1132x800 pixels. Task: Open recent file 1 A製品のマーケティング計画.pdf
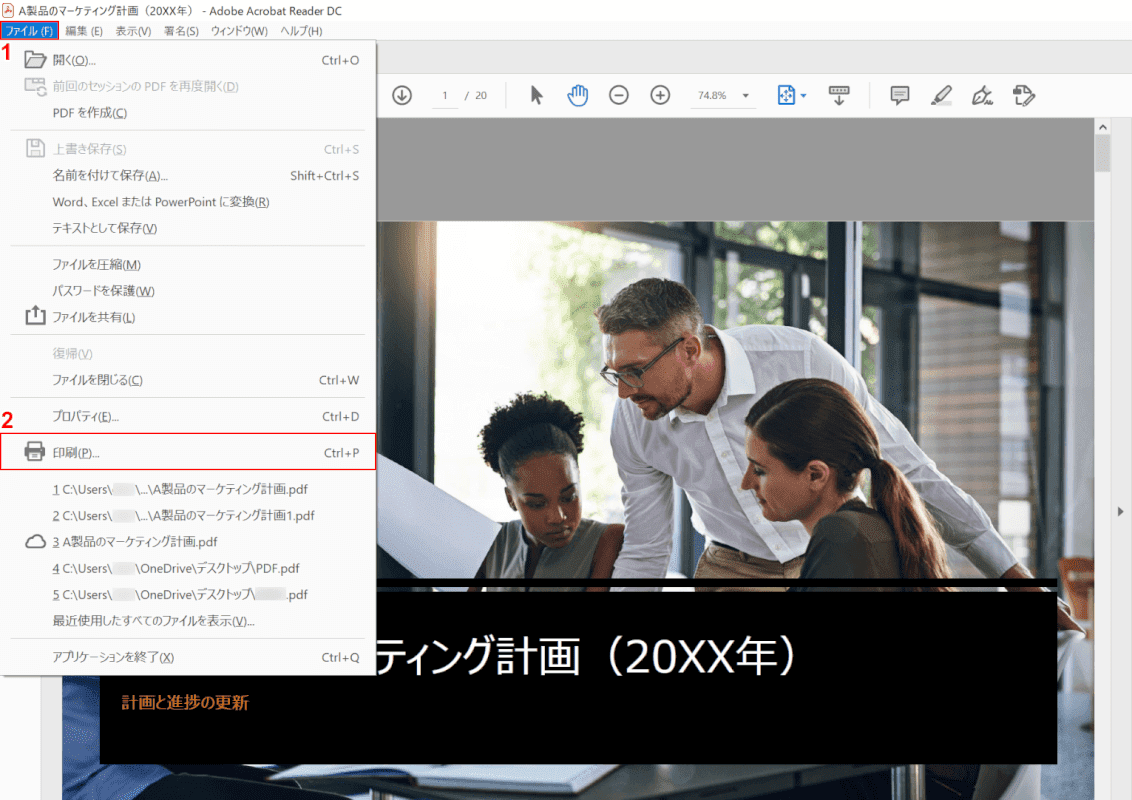188,489
